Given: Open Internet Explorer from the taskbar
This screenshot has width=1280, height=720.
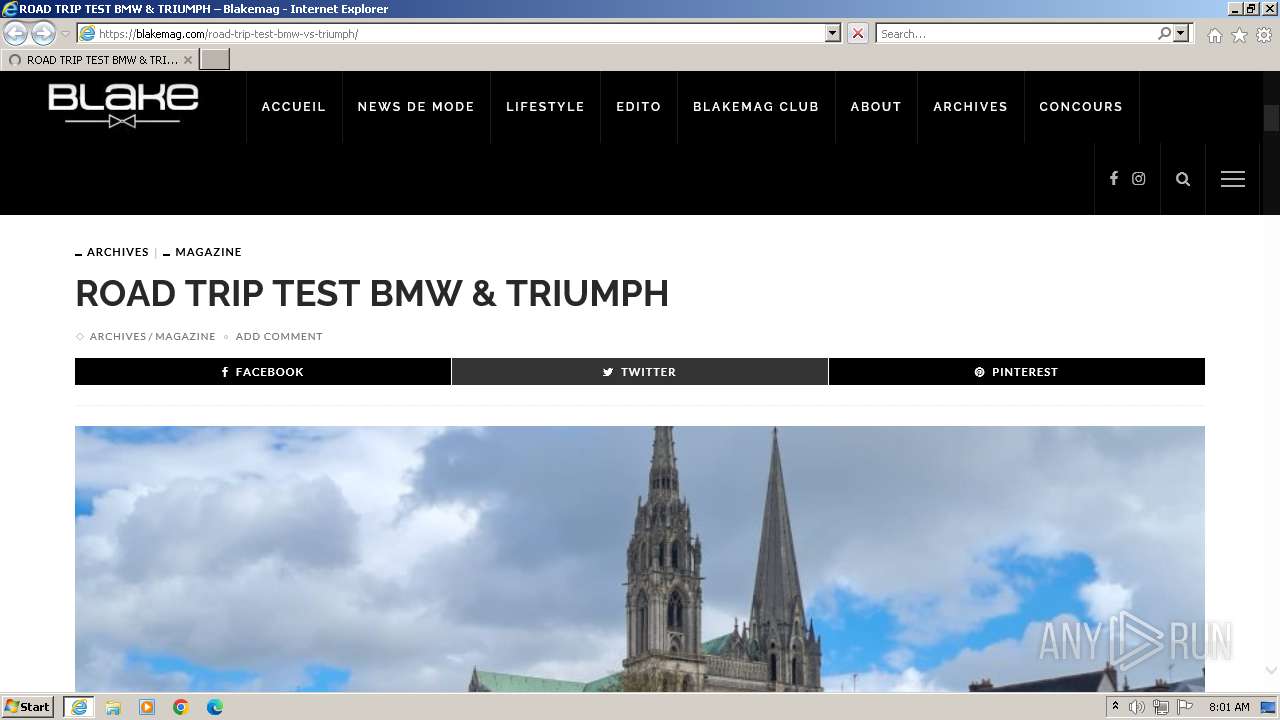Looking at the screenshot, I should (x=79, y=707).
